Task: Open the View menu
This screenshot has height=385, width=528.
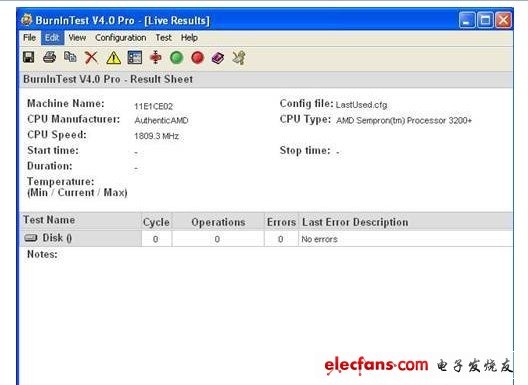Action: click(77, 37)
